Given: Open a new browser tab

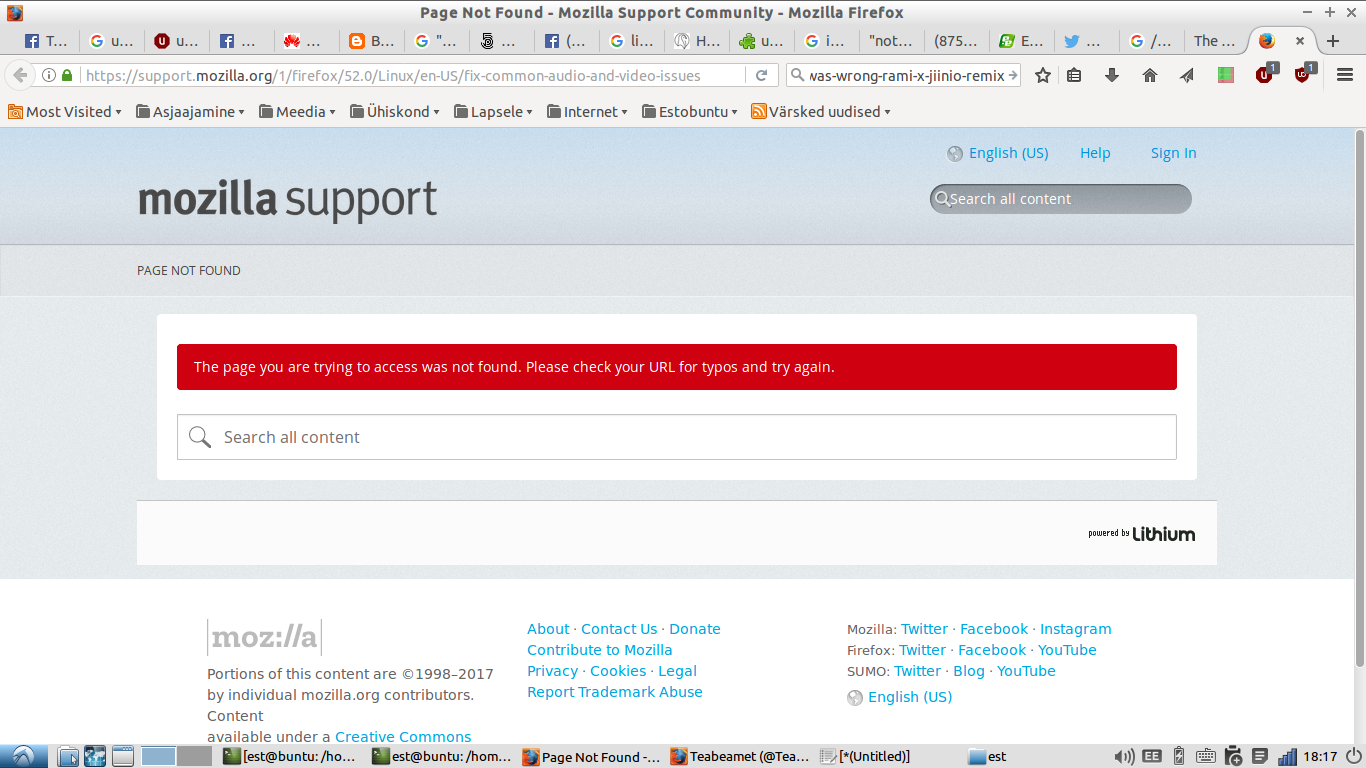Looking at the screenshot, I should point(1332,41).
